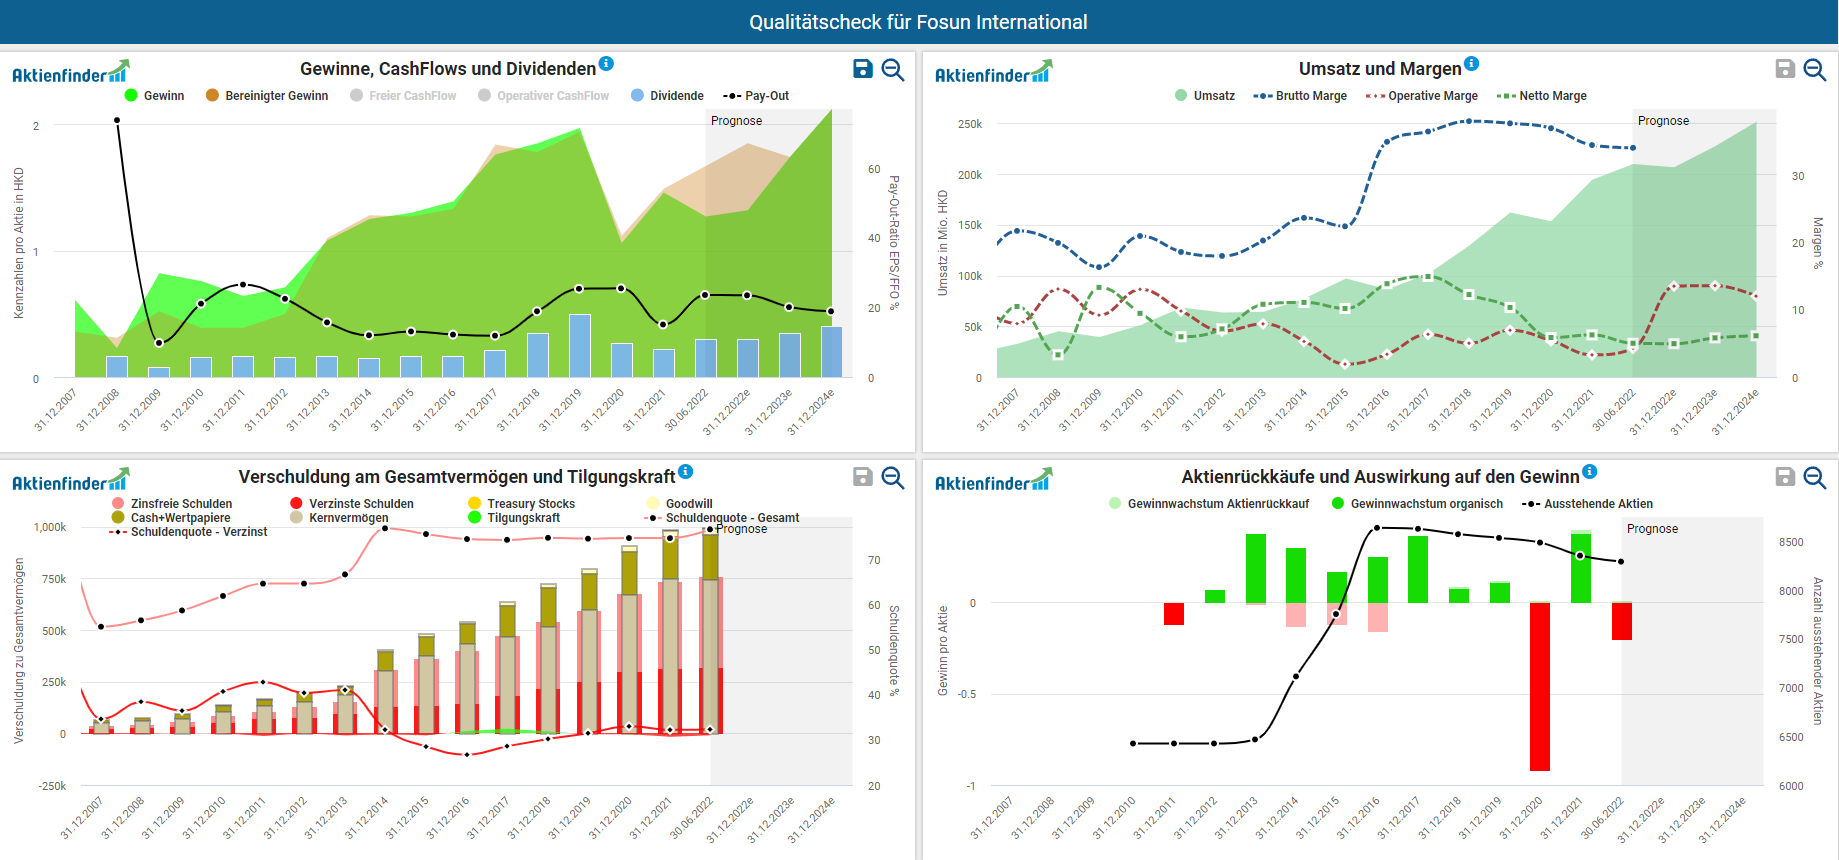Hide the Dividende series via legend
This screenshot has height=860, width=1839.
coord(676,96)
